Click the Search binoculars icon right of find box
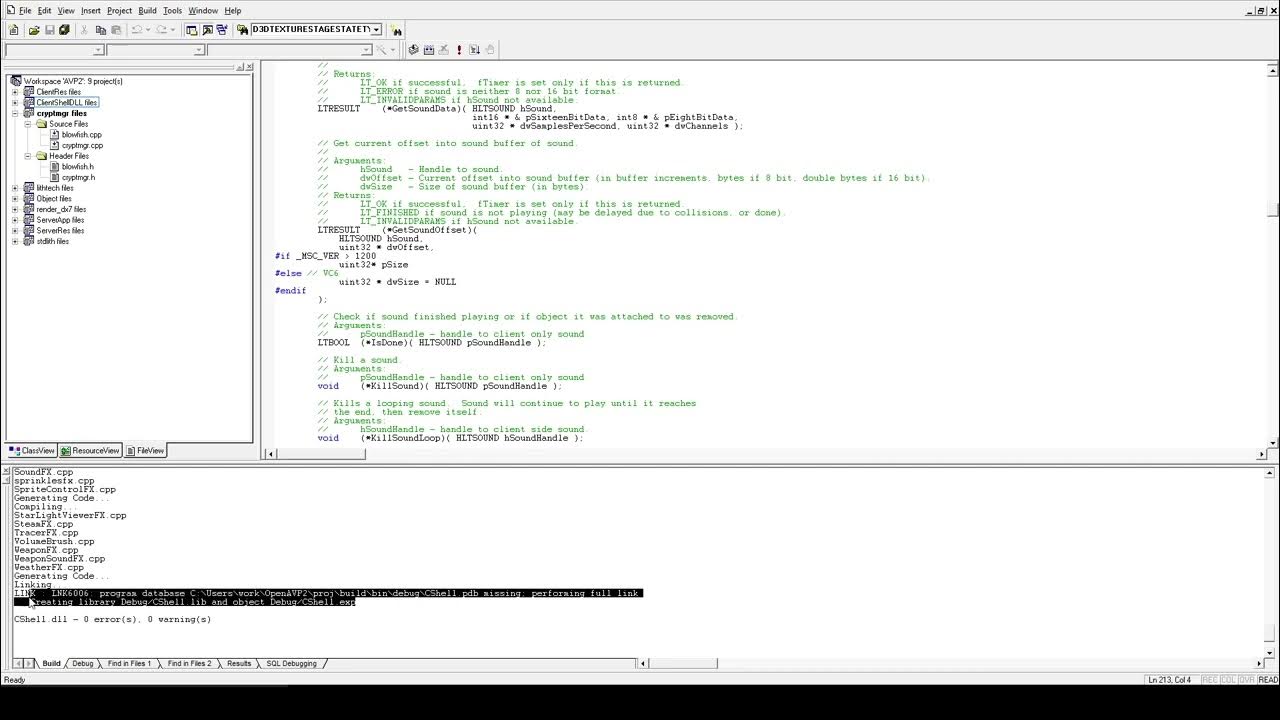Viewport: 1280px width, 720px height. [397, 30]
